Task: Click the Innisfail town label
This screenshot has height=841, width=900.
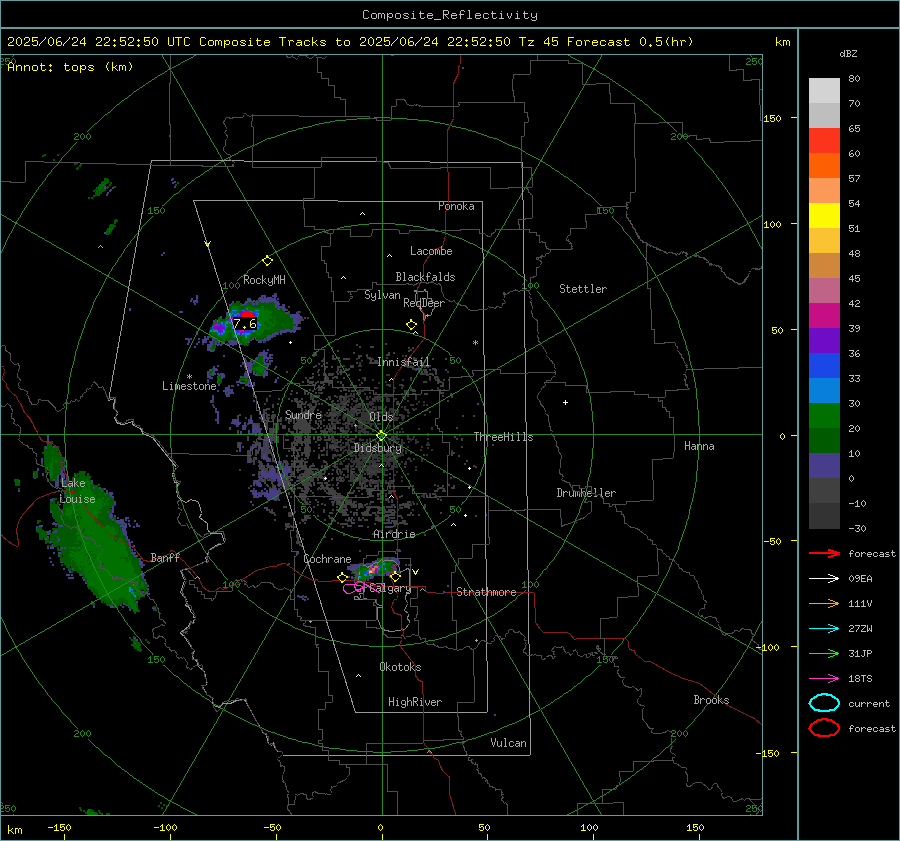Action: click(404, 362)
